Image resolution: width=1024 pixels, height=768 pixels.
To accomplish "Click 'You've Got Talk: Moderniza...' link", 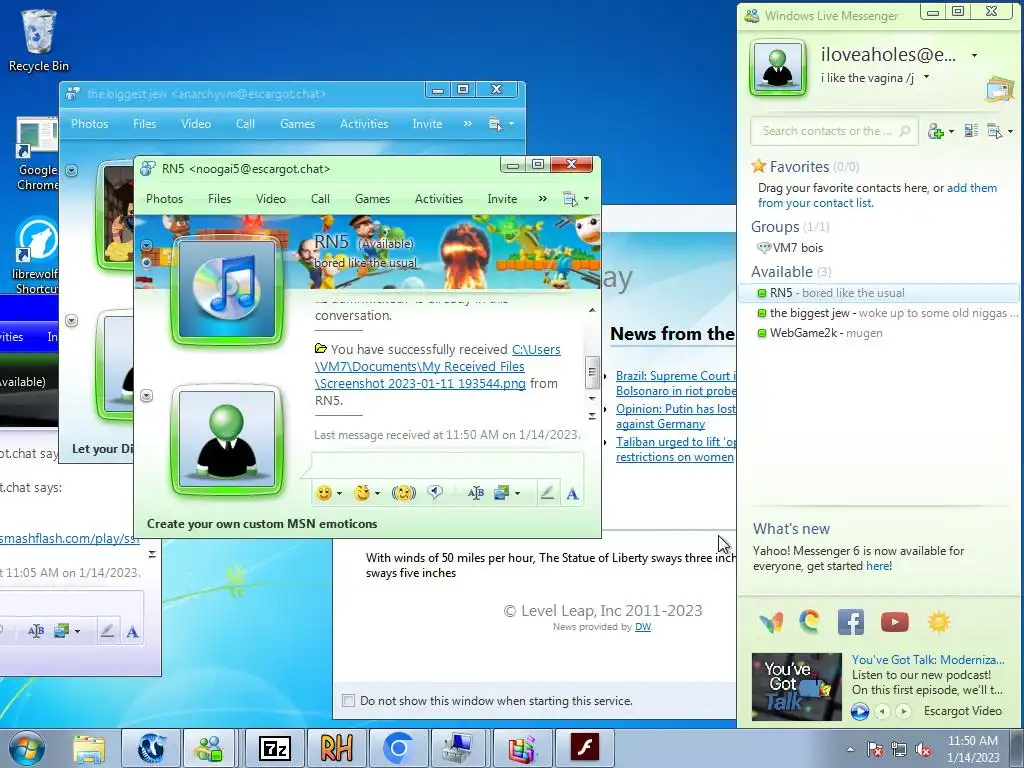I will point(928,660).
